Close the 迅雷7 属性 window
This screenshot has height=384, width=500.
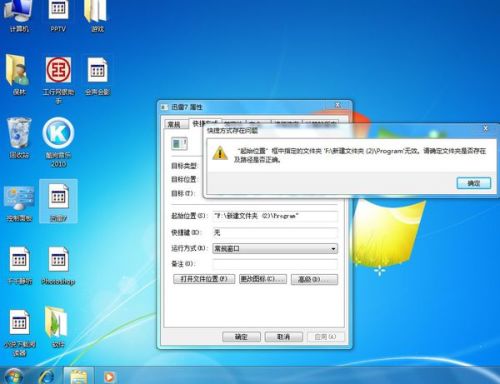click(338, 105)
